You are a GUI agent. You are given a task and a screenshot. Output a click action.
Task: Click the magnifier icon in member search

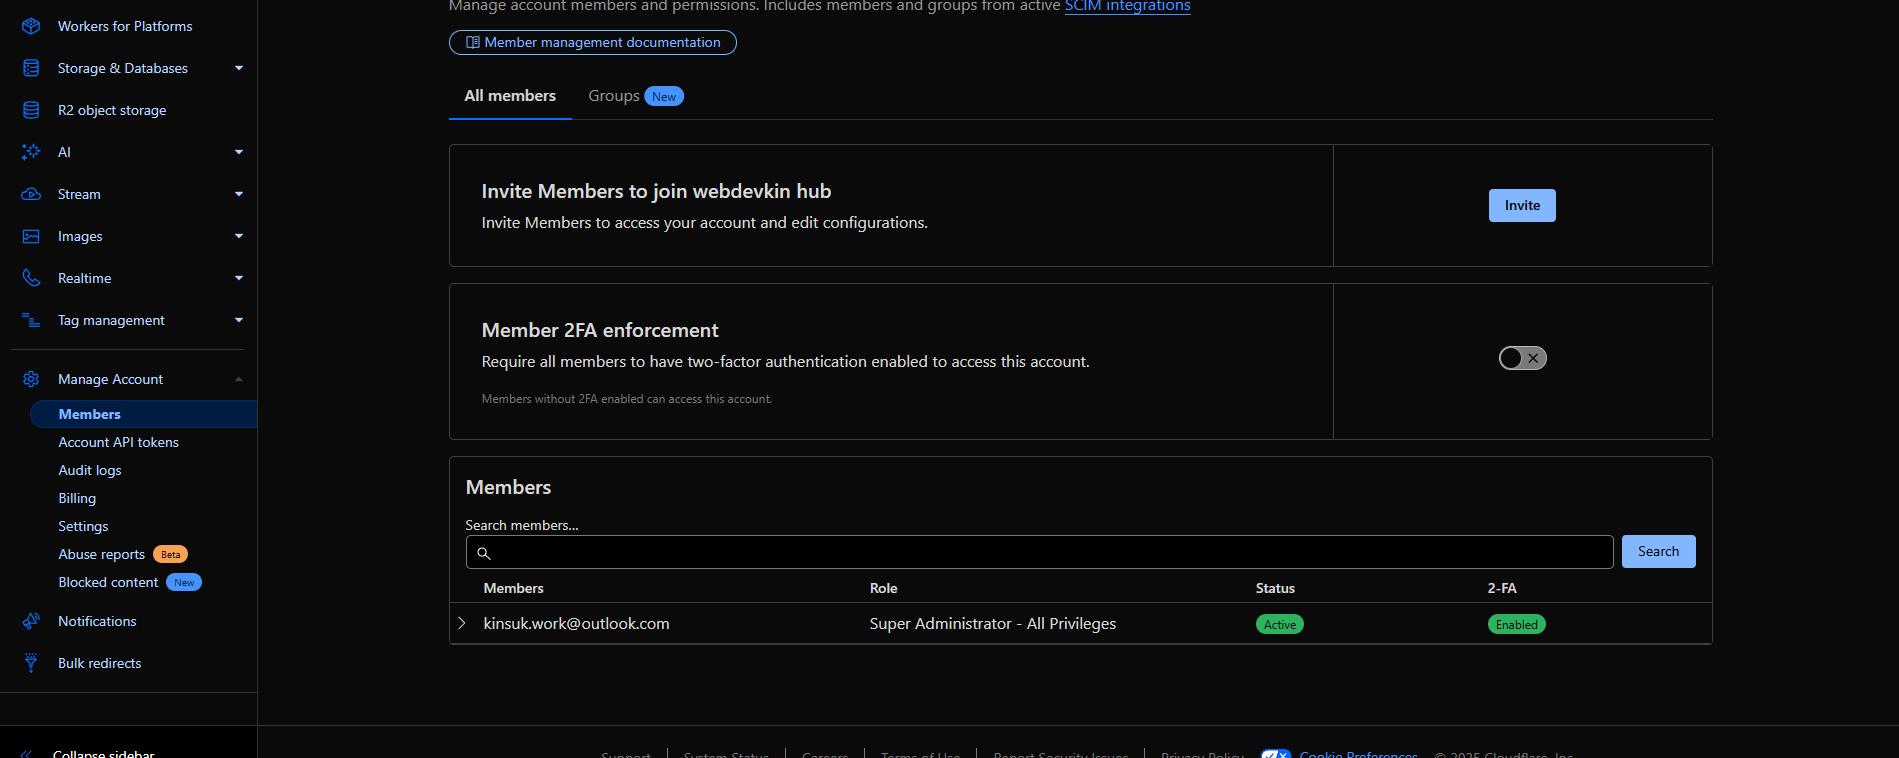pos(484,553)
